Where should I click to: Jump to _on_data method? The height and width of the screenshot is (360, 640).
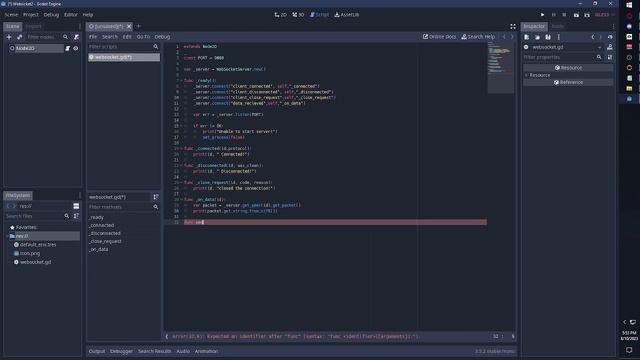(98, 249)
